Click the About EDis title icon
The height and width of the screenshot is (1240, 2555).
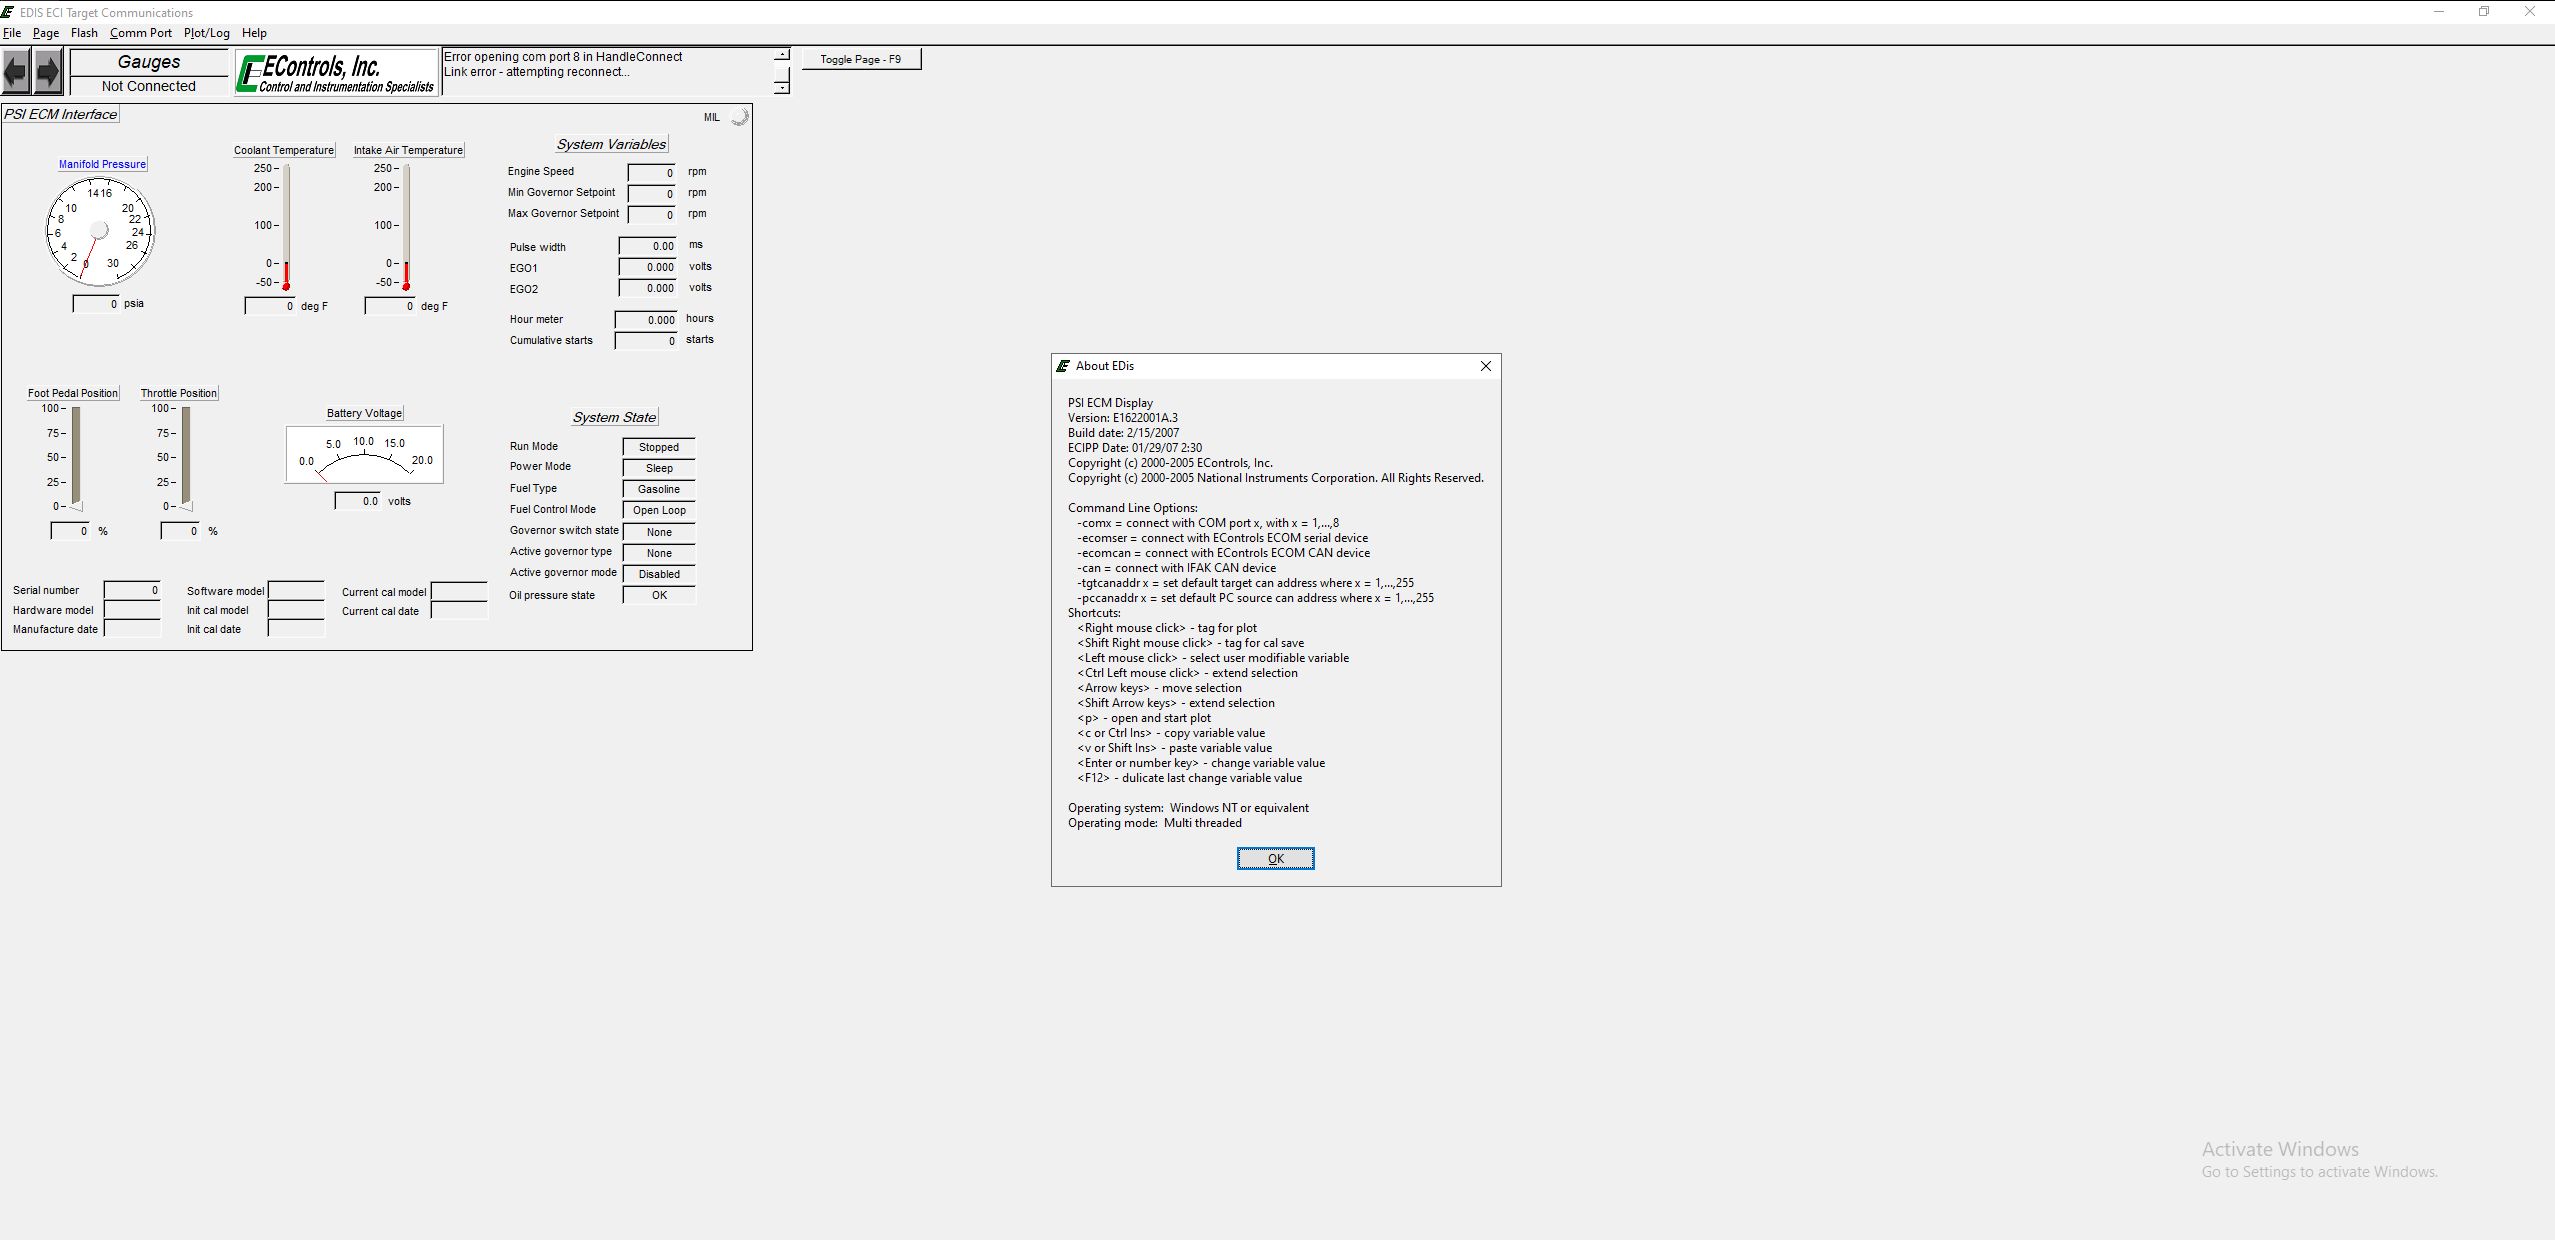1063,366
